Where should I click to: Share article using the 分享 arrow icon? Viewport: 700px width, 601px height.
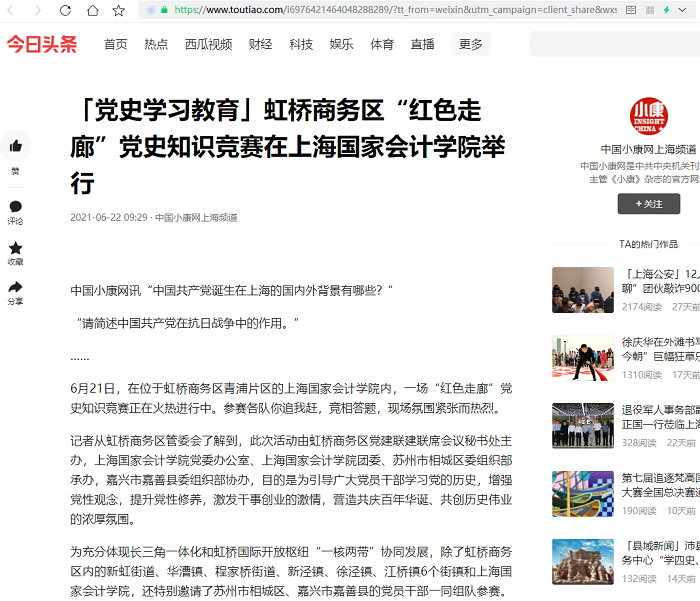(x=15, y=288)
